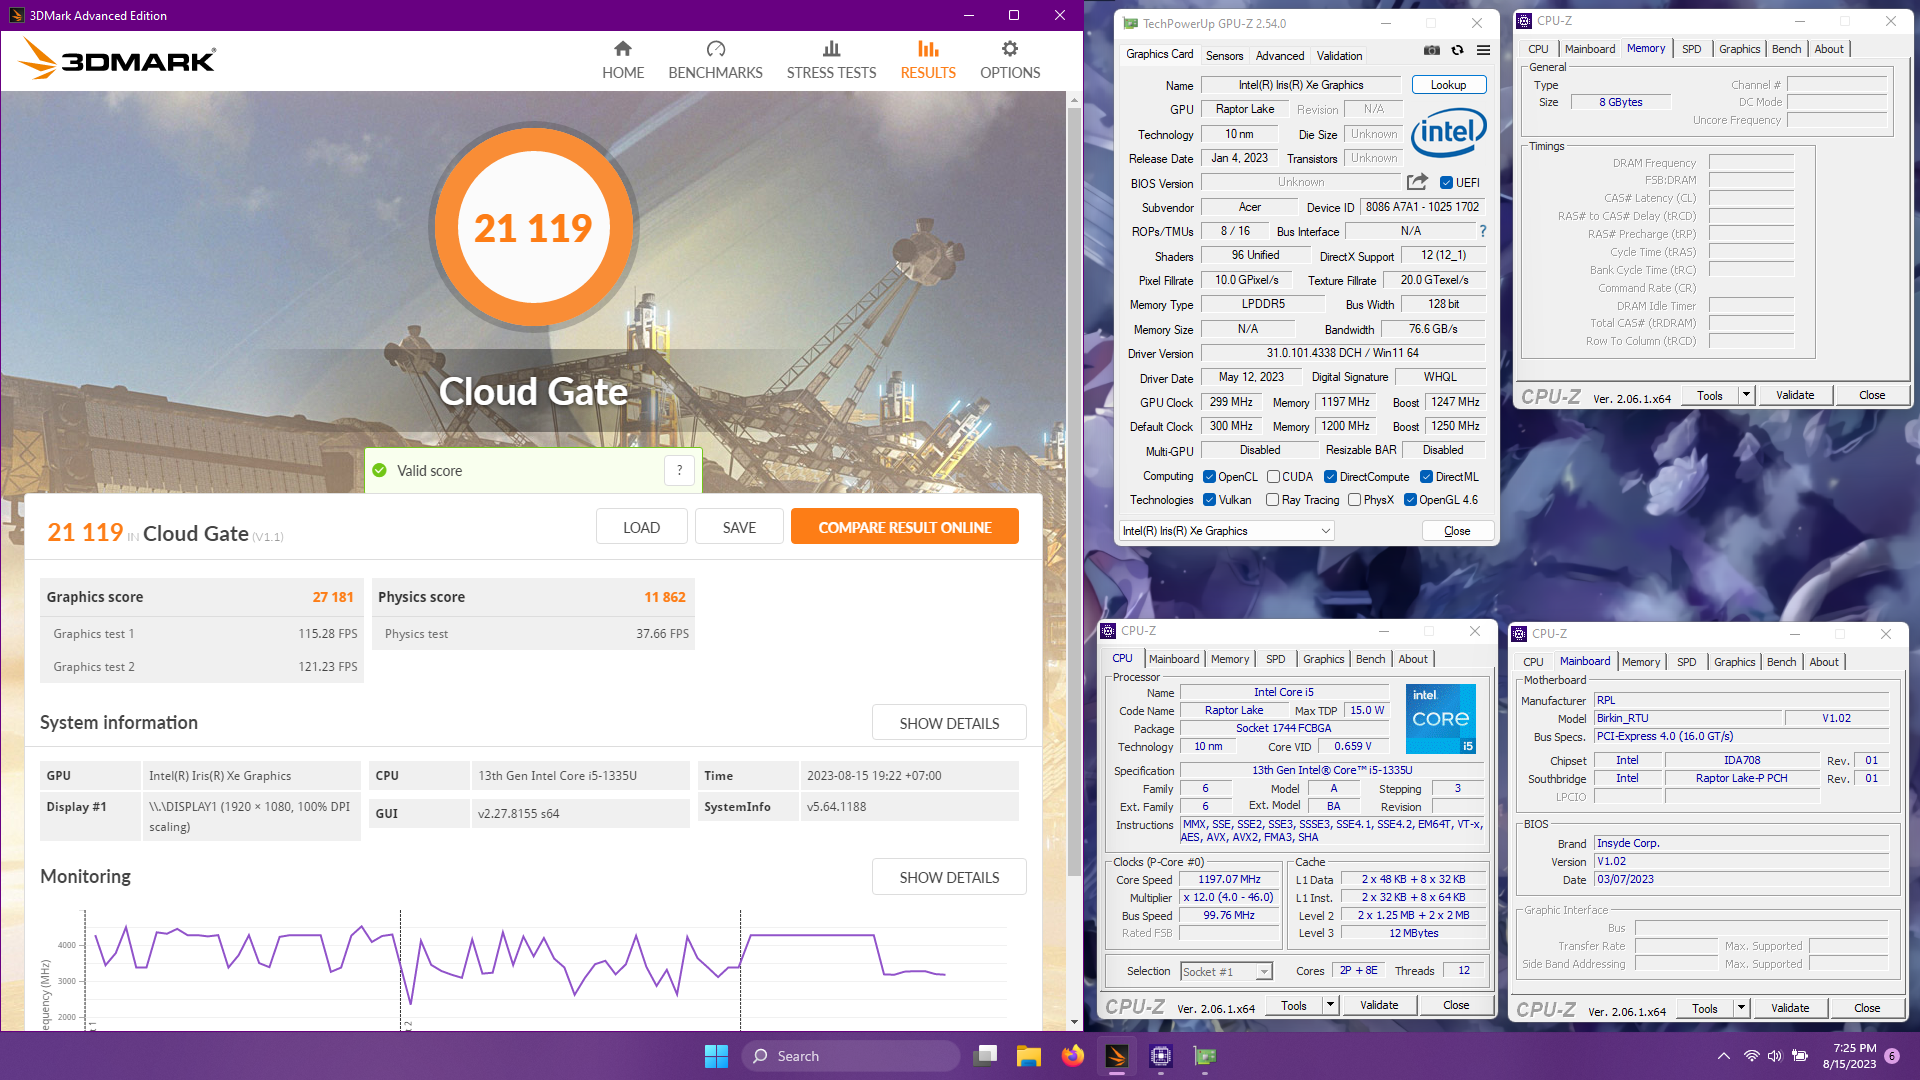
Task: Switch to Sensors tab in GPU-Z
Action: 1224,56
